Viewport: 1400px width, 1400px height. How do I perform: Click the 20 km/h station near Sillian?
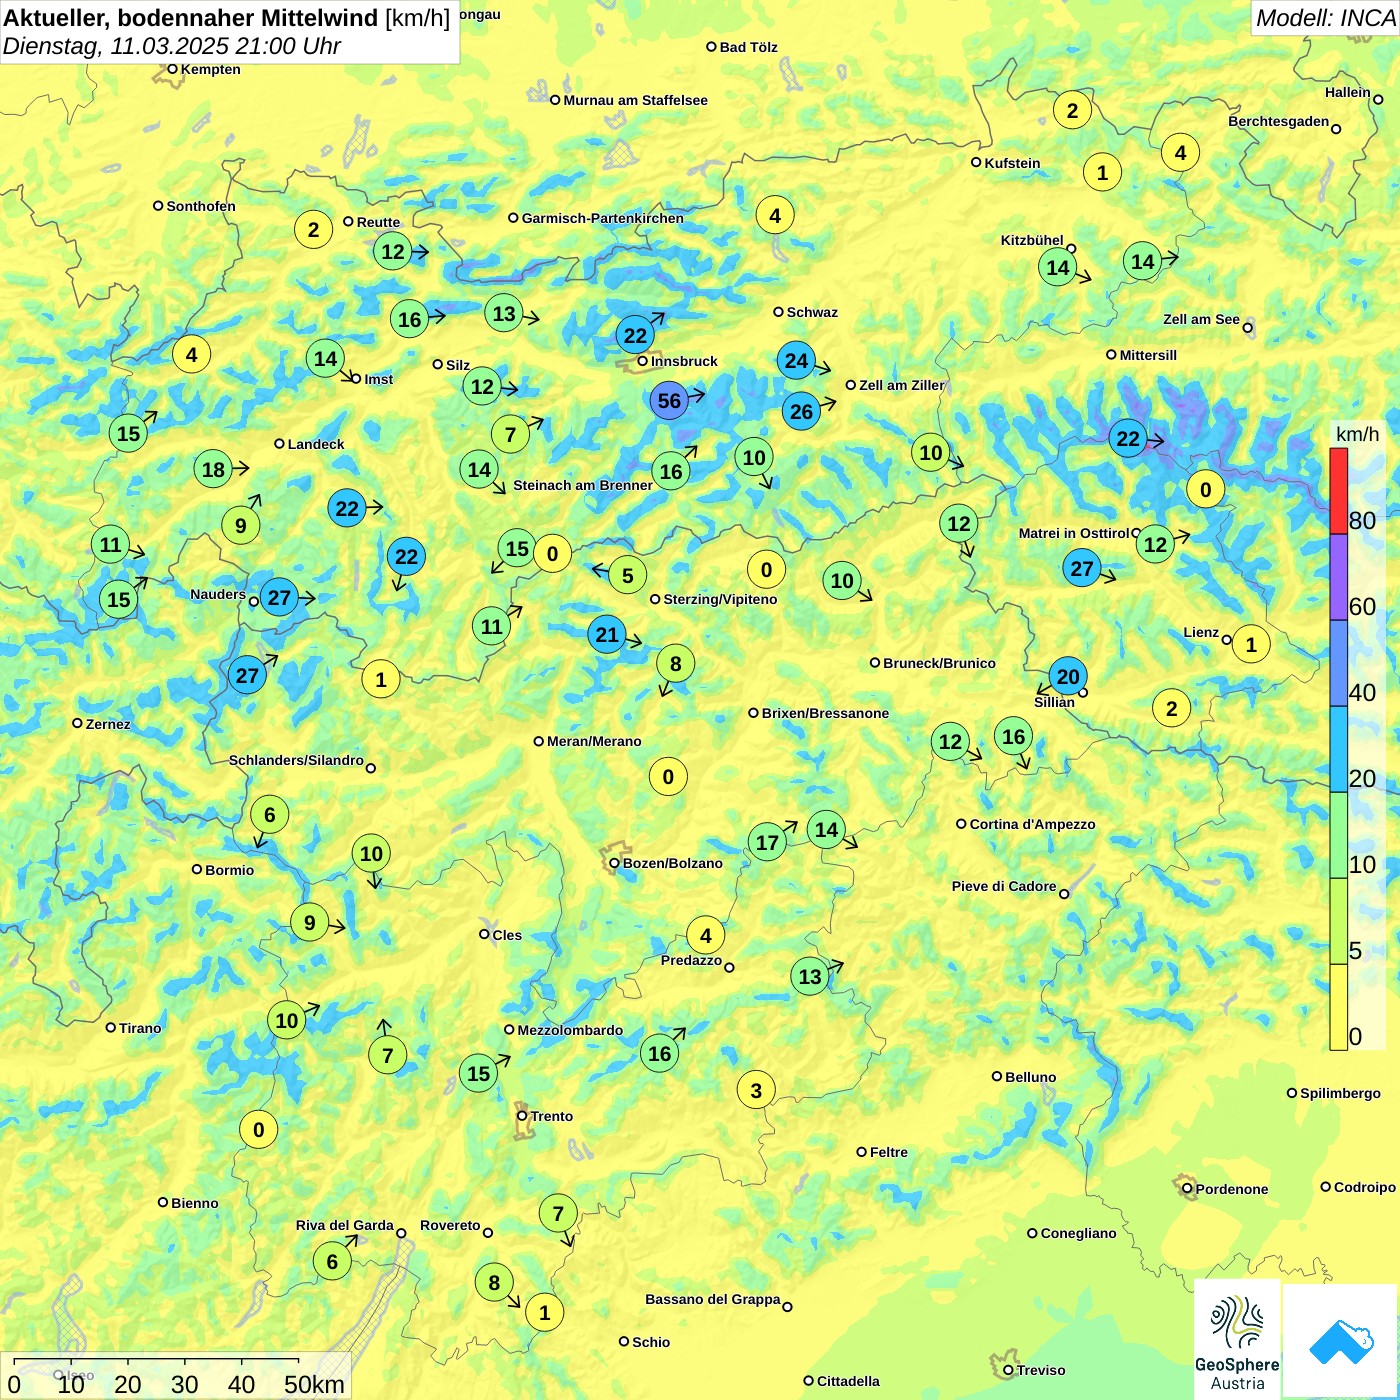pos(1068,676)
